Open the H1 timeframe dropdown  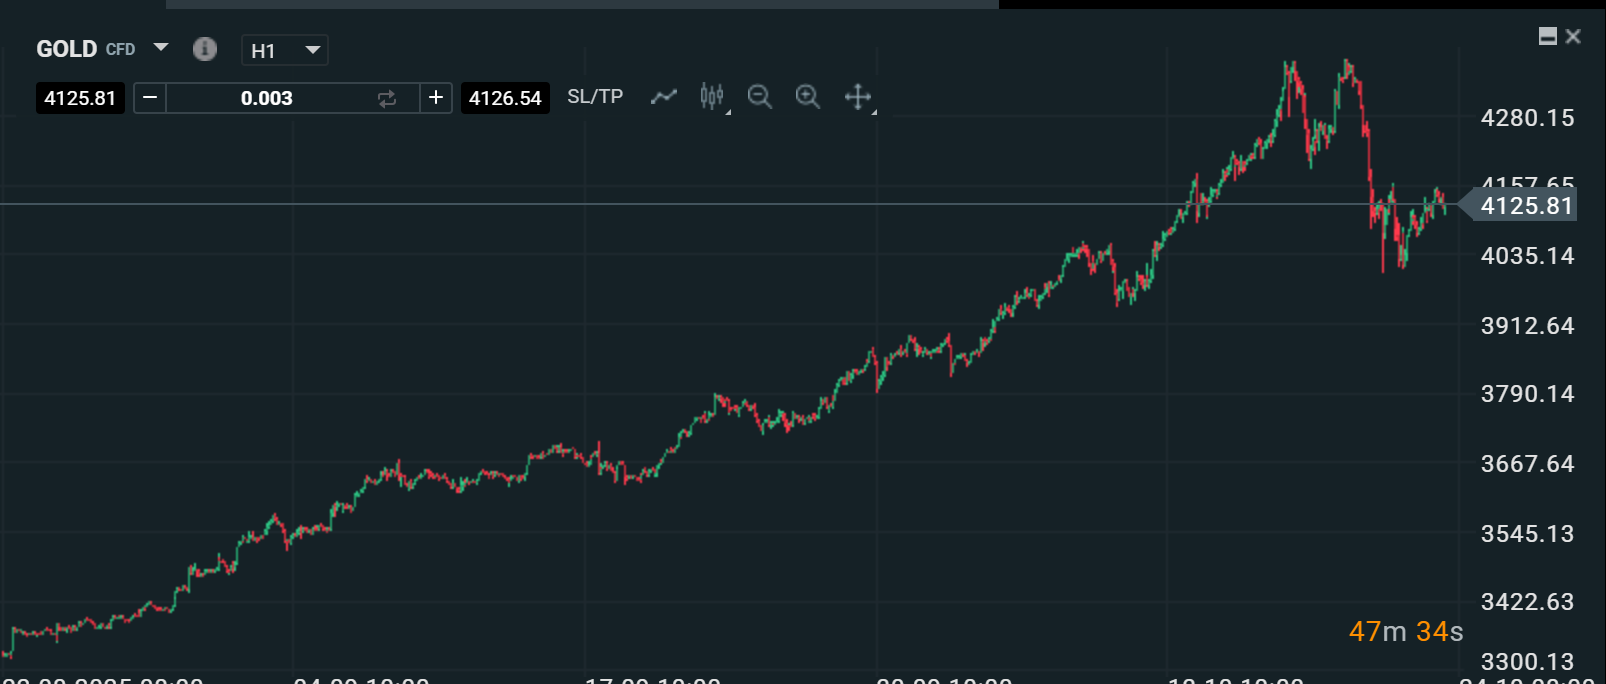pos(285,50)
